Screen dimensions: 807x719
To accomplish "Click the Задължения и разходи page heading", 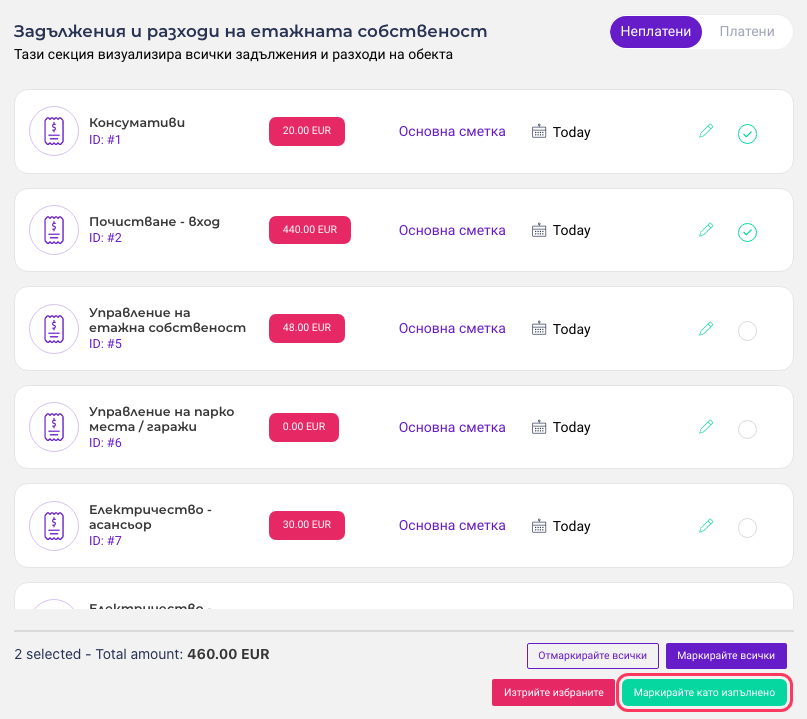I will coord(250,31).
